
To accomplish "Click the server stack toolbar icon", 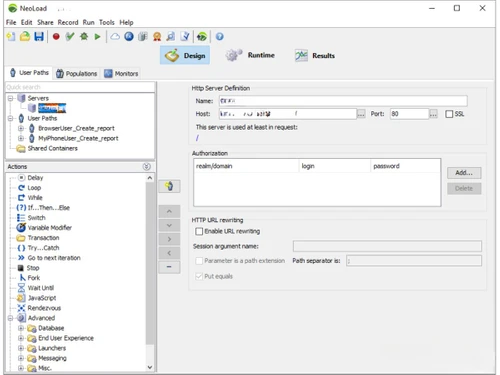I will [x=143, y=37].
